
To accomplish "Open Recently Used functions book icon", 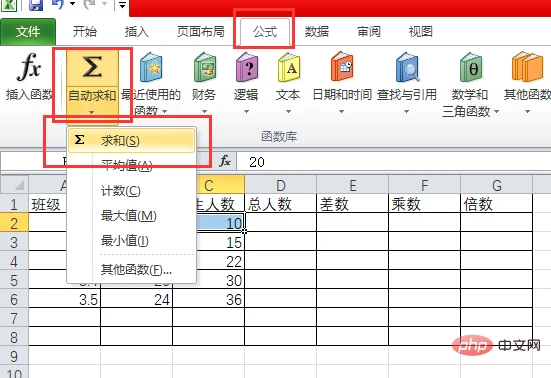I will point(151,67).
